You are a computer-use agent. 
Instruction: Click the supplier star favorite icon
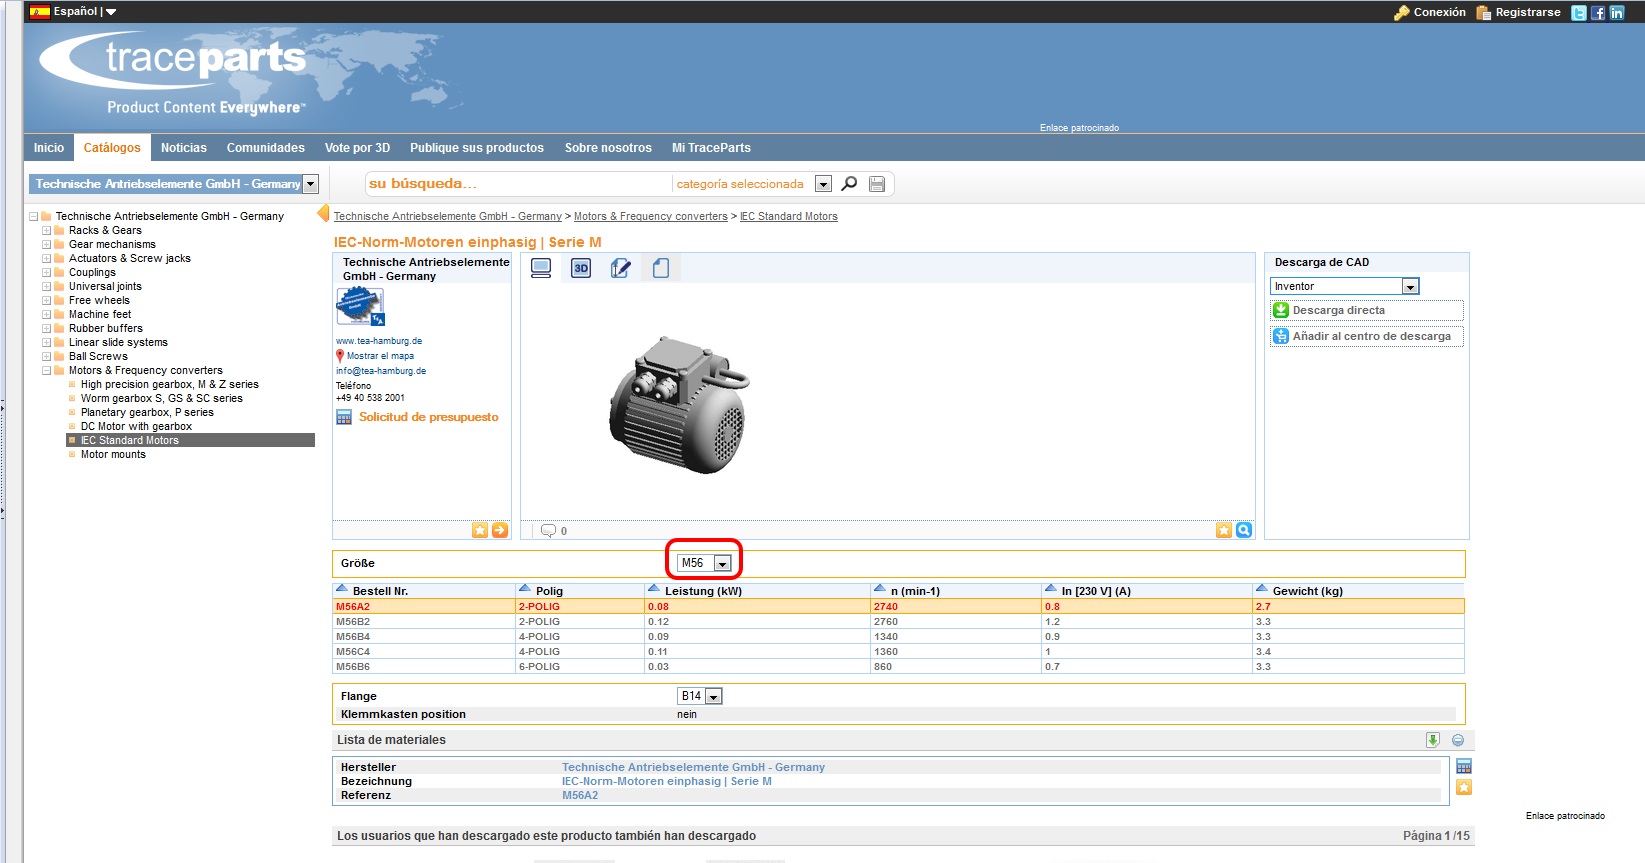[x=480, y=530]
